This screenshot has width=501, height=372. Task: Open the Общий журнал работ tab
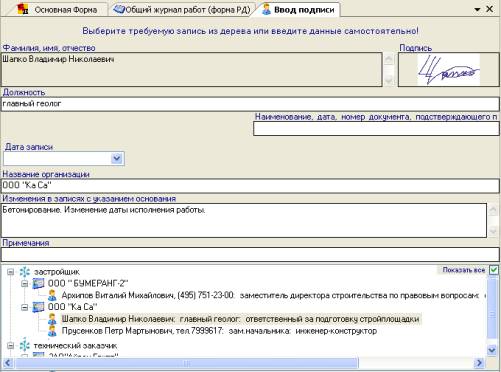[x=182, y=9]
